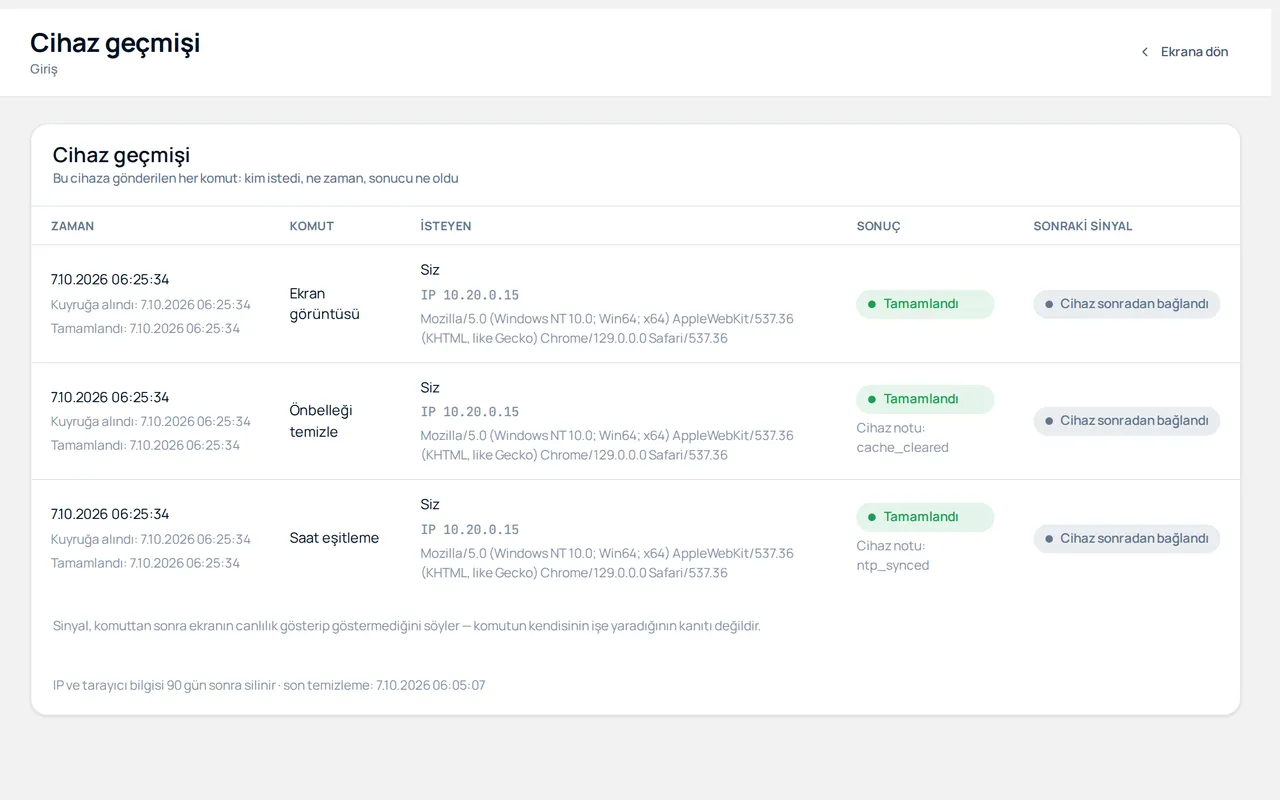Click the ZAMAN column header
This screenshot has width=1280, height=800.
(73, 226)
